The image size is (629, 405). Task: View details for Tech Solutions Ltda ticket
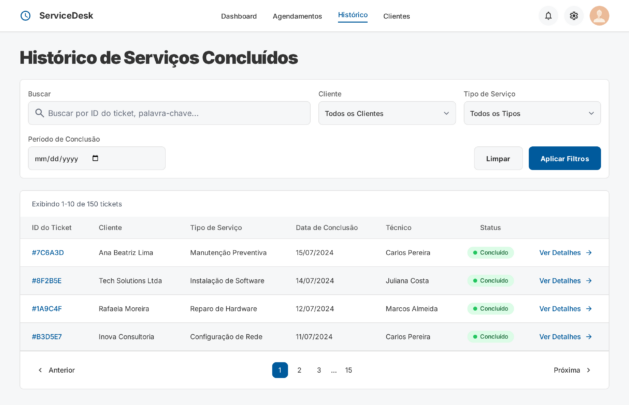(565, 281)
